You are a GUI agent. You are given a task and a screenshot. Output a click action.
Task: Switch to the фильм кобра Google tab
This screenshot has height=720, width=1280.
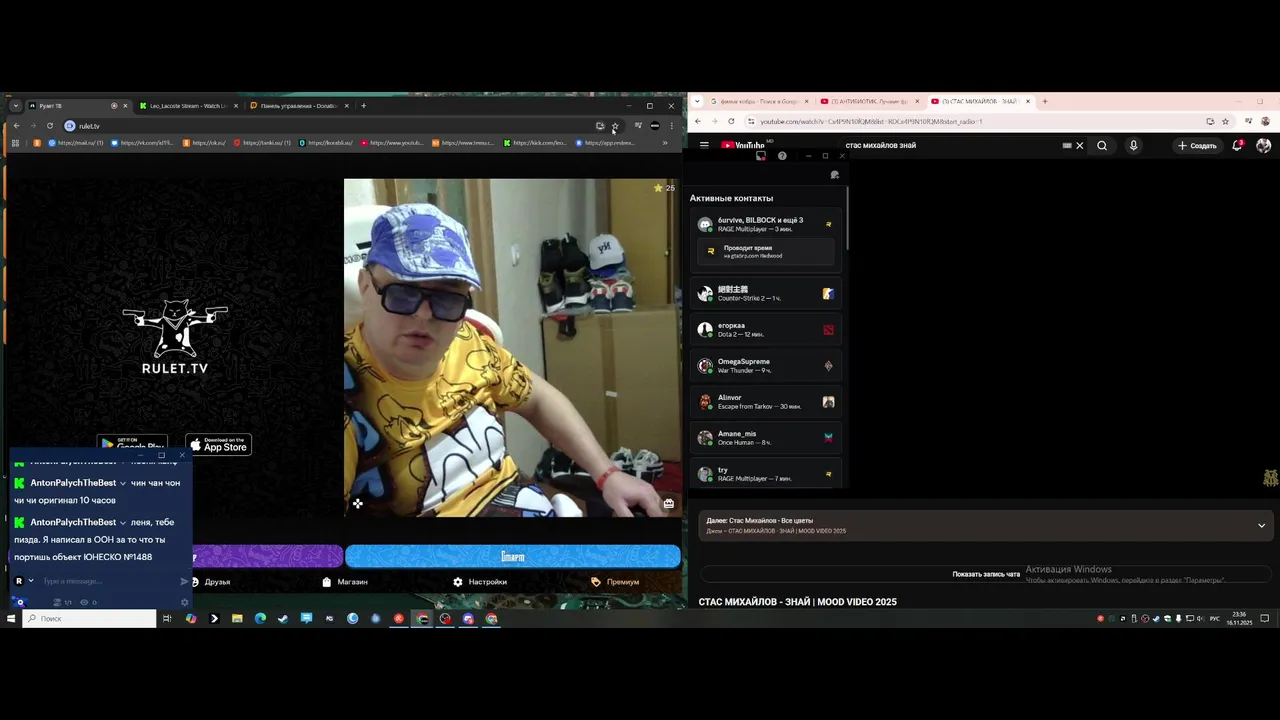(x=760, y=101)
